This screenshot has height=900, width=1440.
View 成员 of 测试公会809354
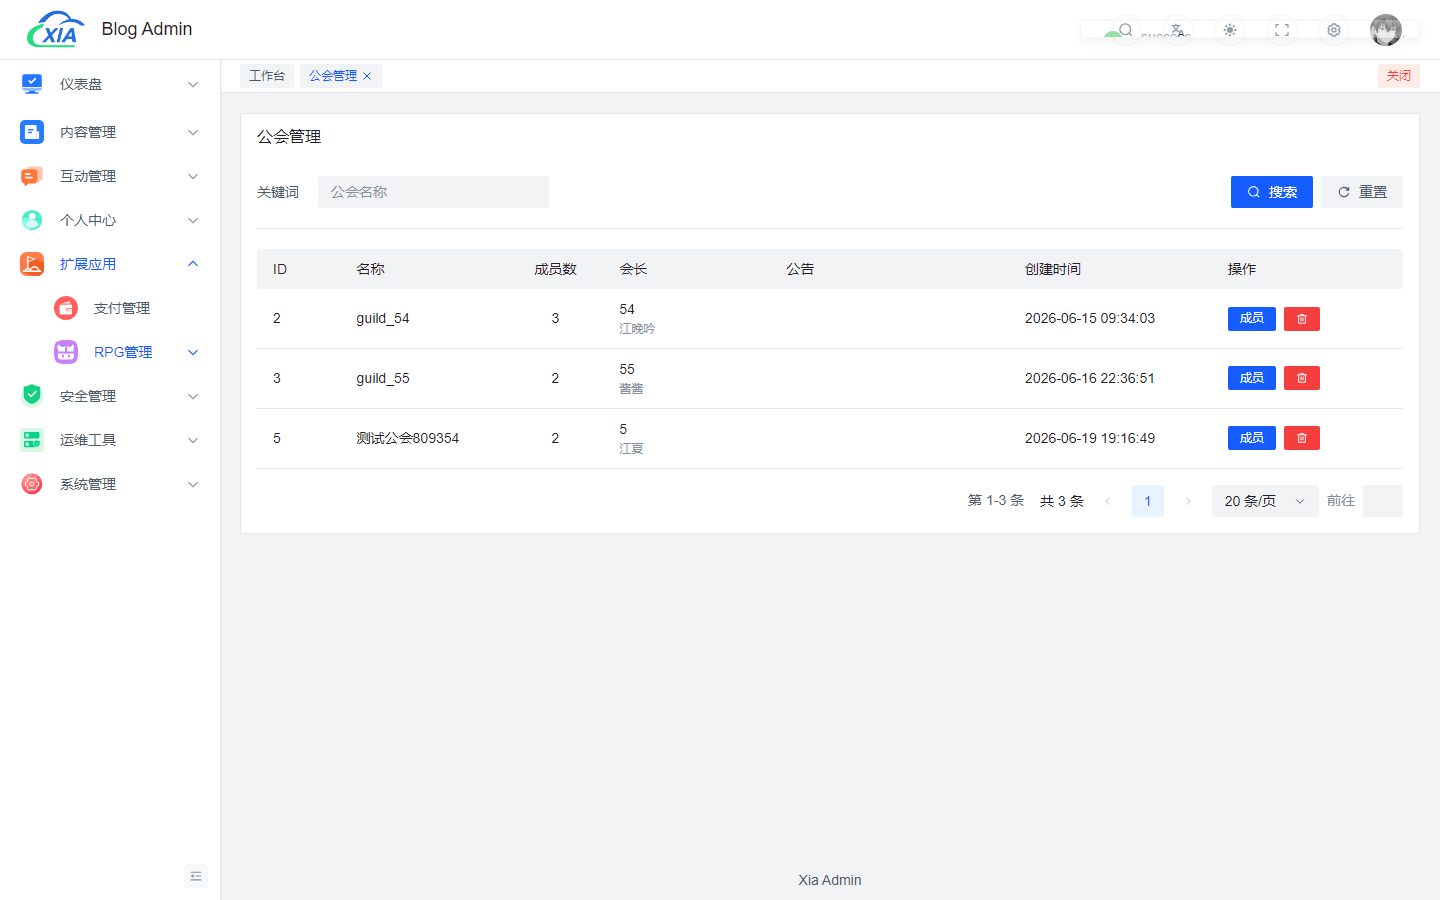(x=1252, y=438)
